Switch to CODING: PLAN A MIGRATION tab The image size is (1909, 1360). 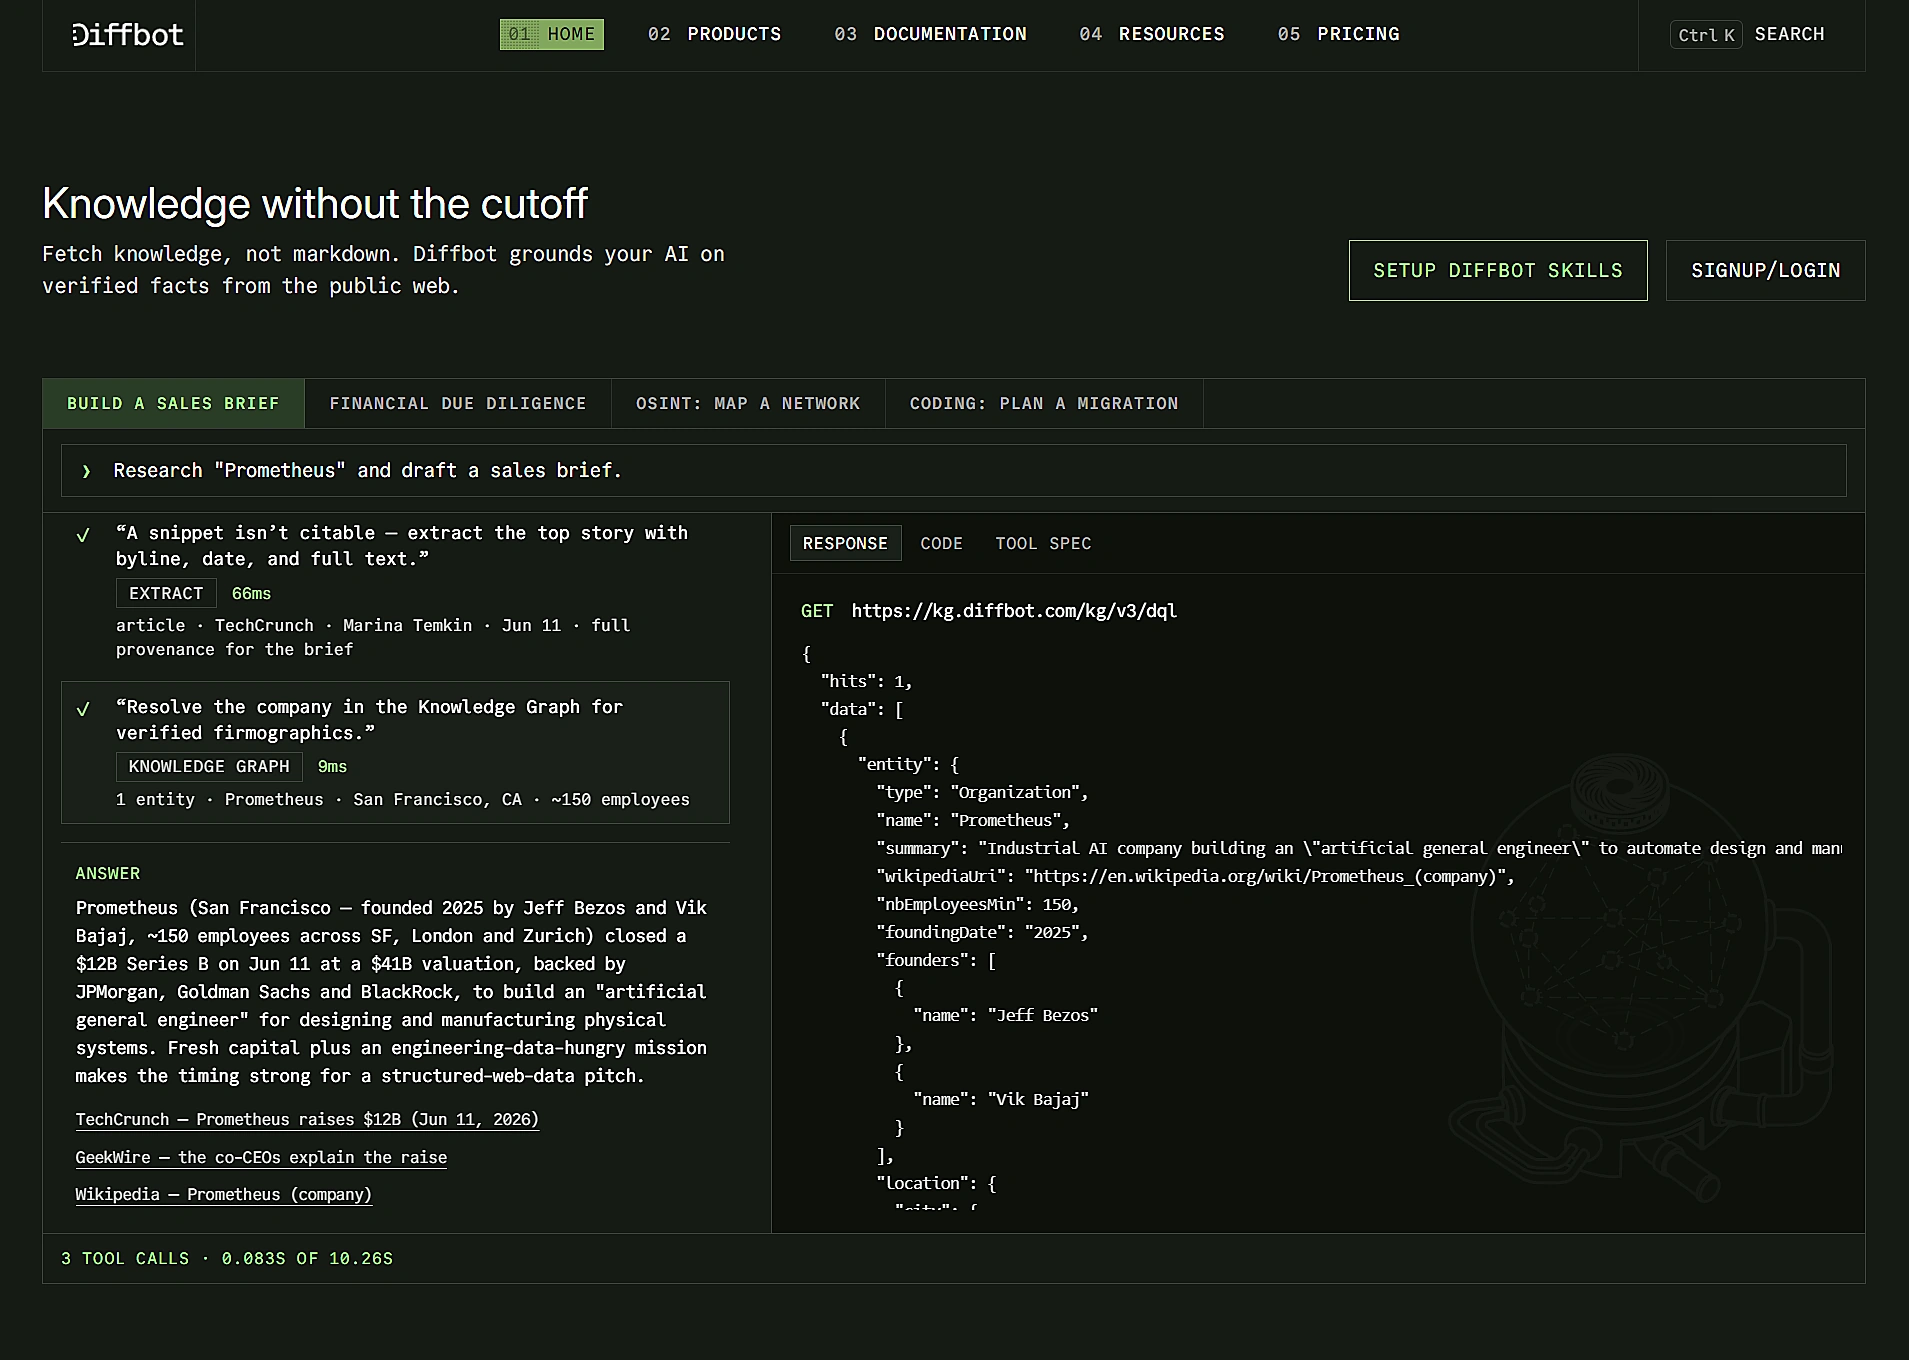pos(1044,404)
